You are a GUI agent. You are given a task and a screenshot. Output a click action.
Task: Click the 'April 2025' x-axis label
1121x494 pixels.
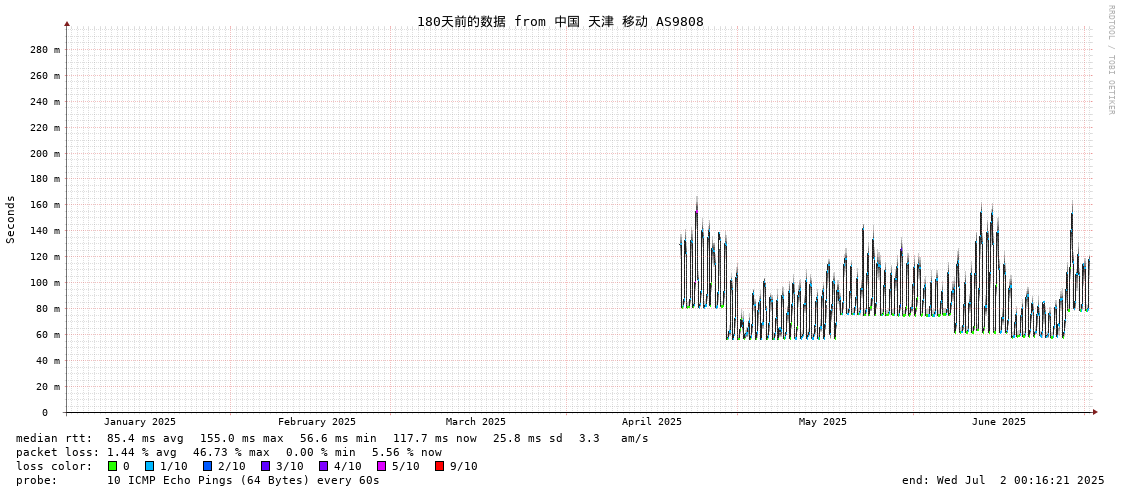pos(652,422)
